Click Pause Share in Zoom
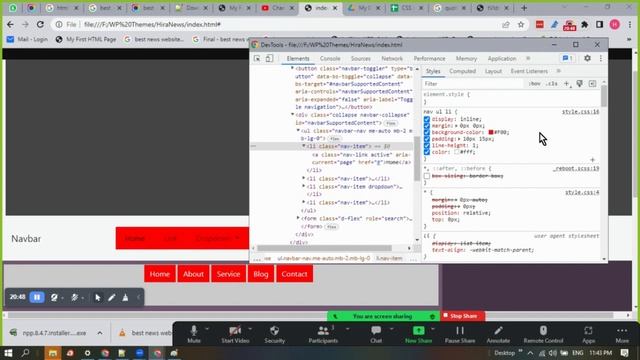The image size is (640, 360). (x=460, y=334)
